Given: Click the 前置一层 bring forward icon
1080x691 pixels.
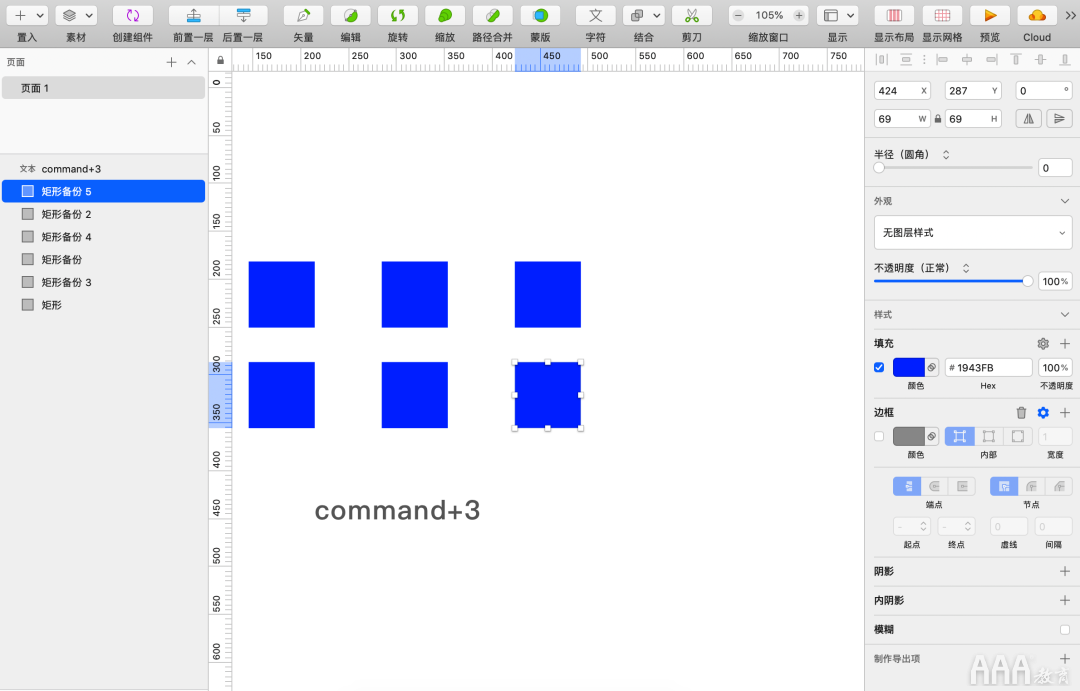Looking at the screenshot, I should (x=194, y=15).
